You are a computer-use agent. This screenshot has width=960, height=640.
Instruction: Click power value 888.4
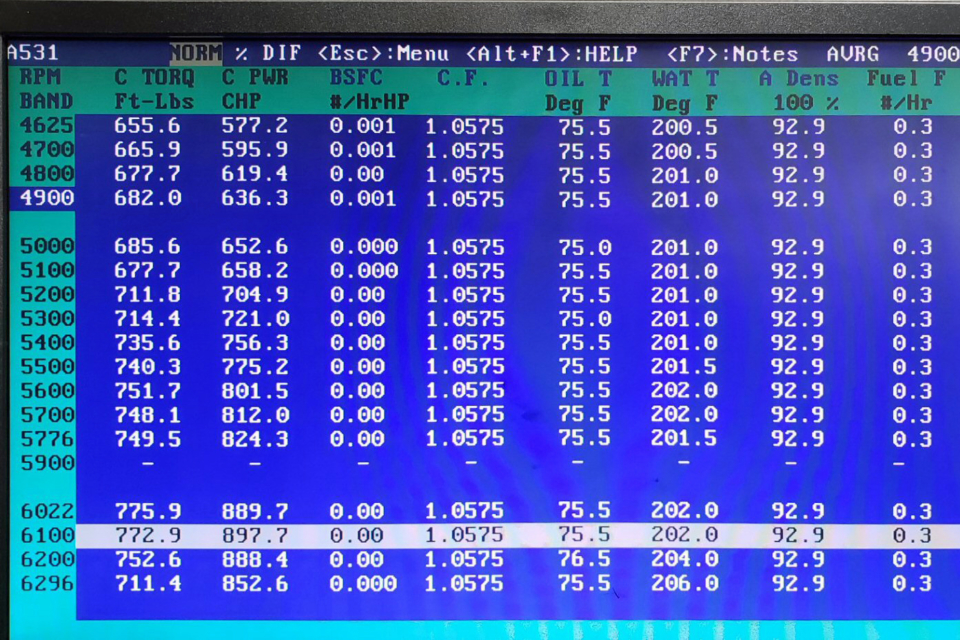[x=255, y=559]
